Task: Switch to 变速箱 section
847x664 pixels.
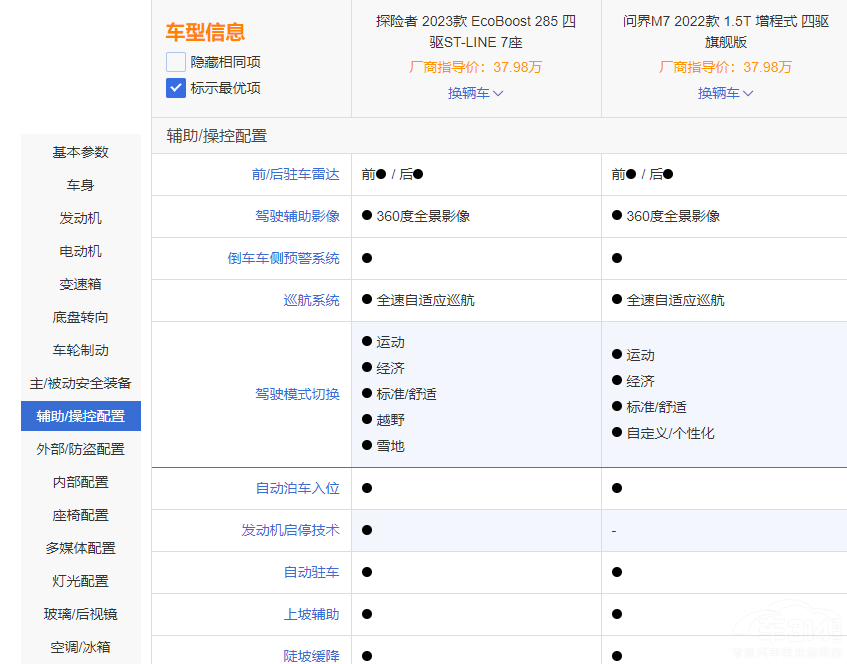Action: point(81,284)
